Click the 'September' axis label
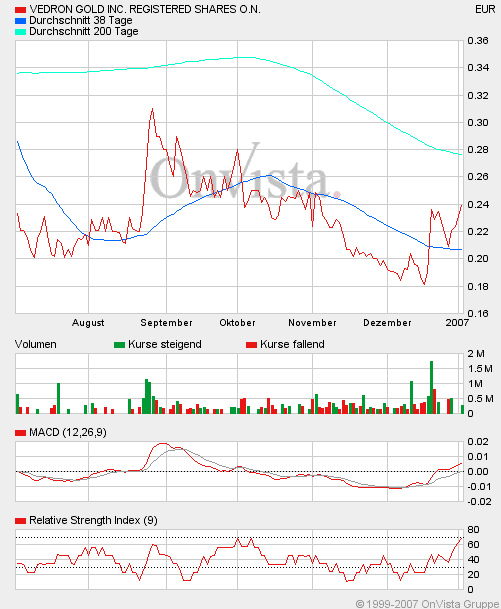The width and height of the screenshot is (501, 609). pos(167,323)
